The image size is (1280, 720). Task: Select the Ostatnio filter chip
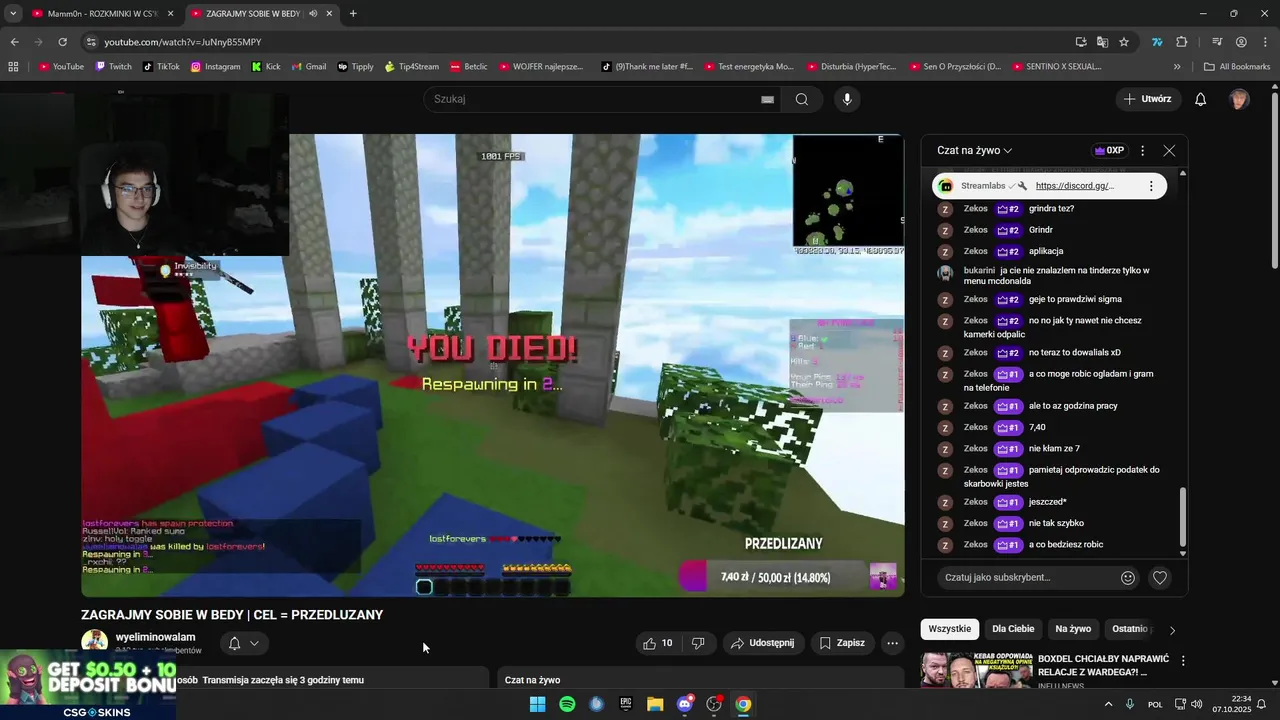(1130, 629)
